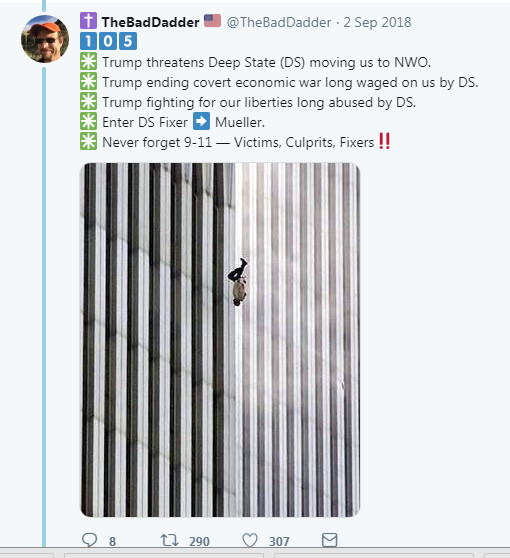Screen dimensions: 510x558
Task: Click the red double exclamation mark emoji
Action: [x=385, y=141]
